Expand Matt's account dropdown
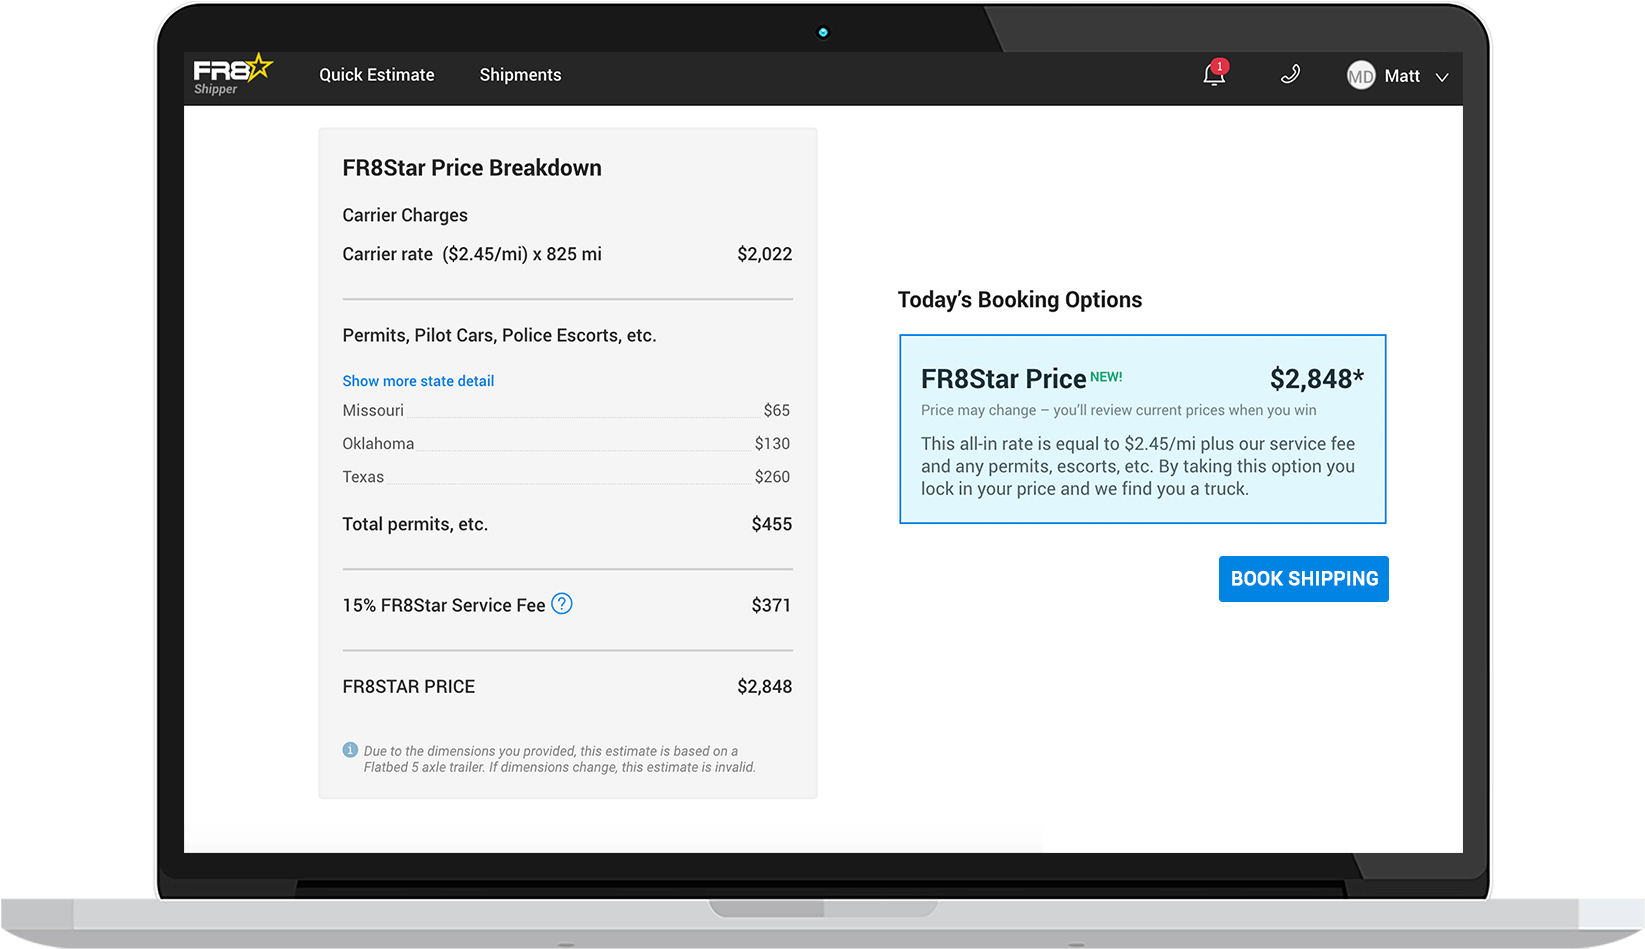1645x949 pixels. click(1441, 77)
